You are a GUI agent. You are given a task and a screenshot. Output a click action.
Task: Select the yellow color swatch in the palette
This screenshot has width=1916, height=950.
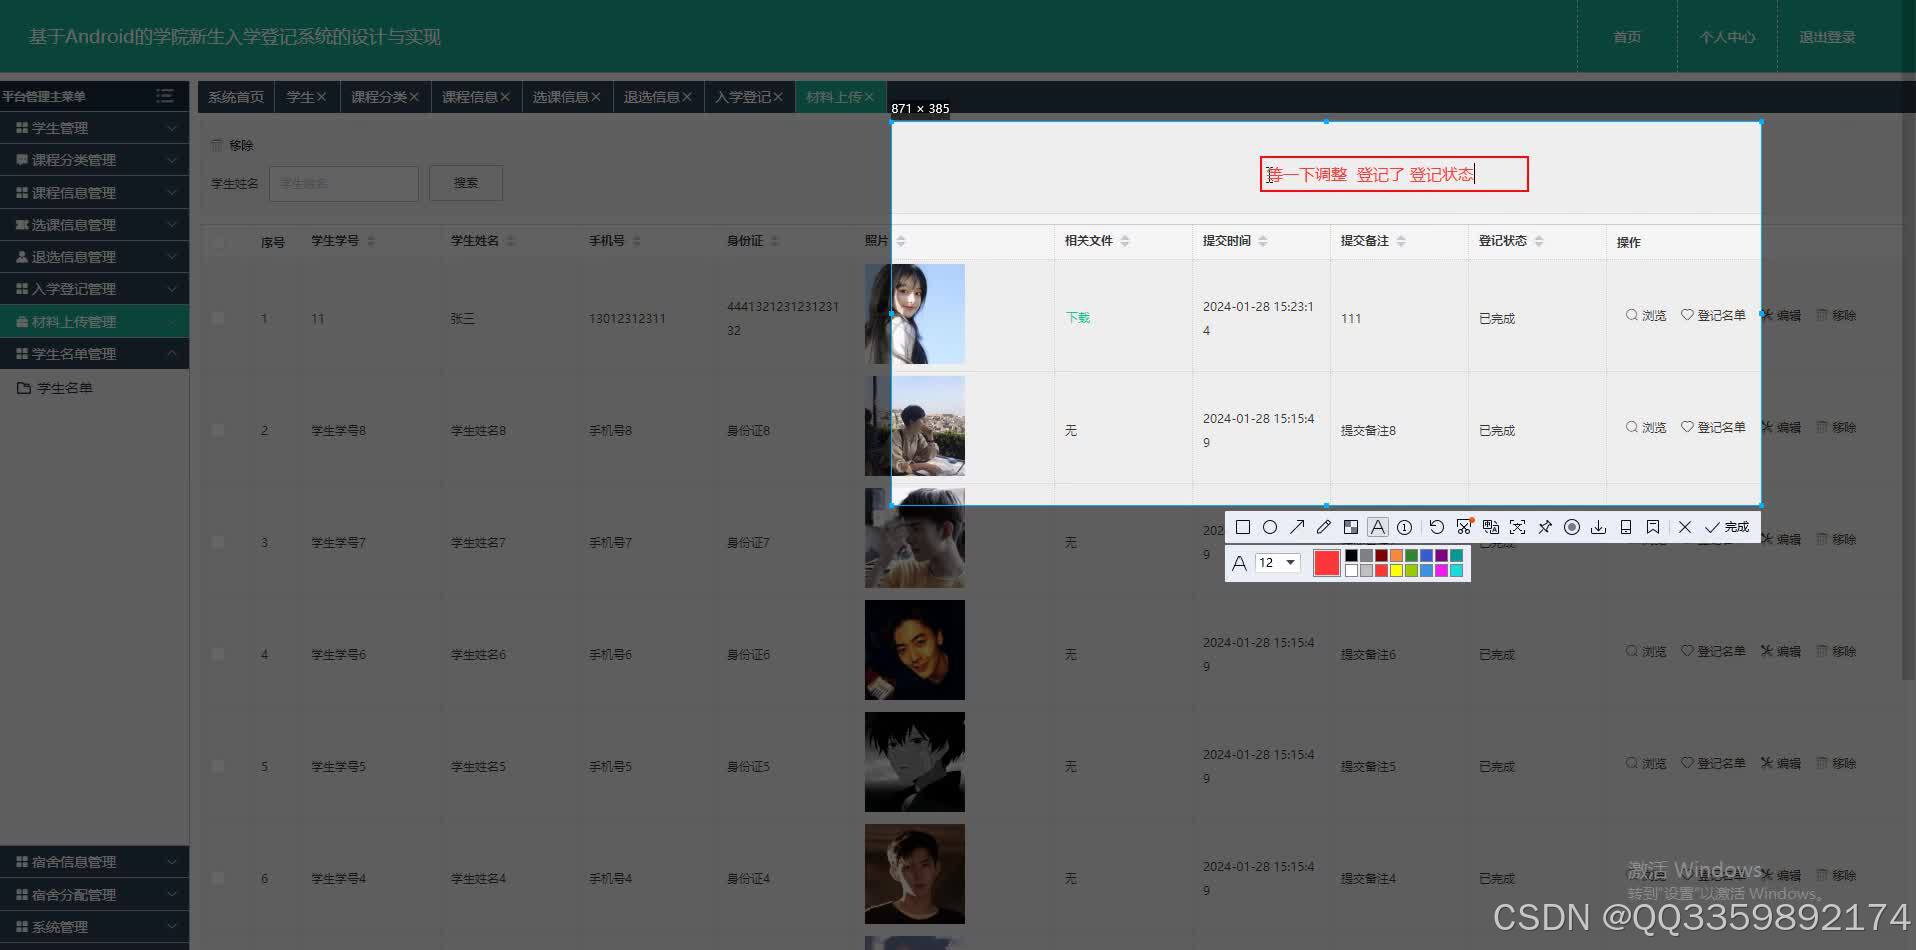1395,569
